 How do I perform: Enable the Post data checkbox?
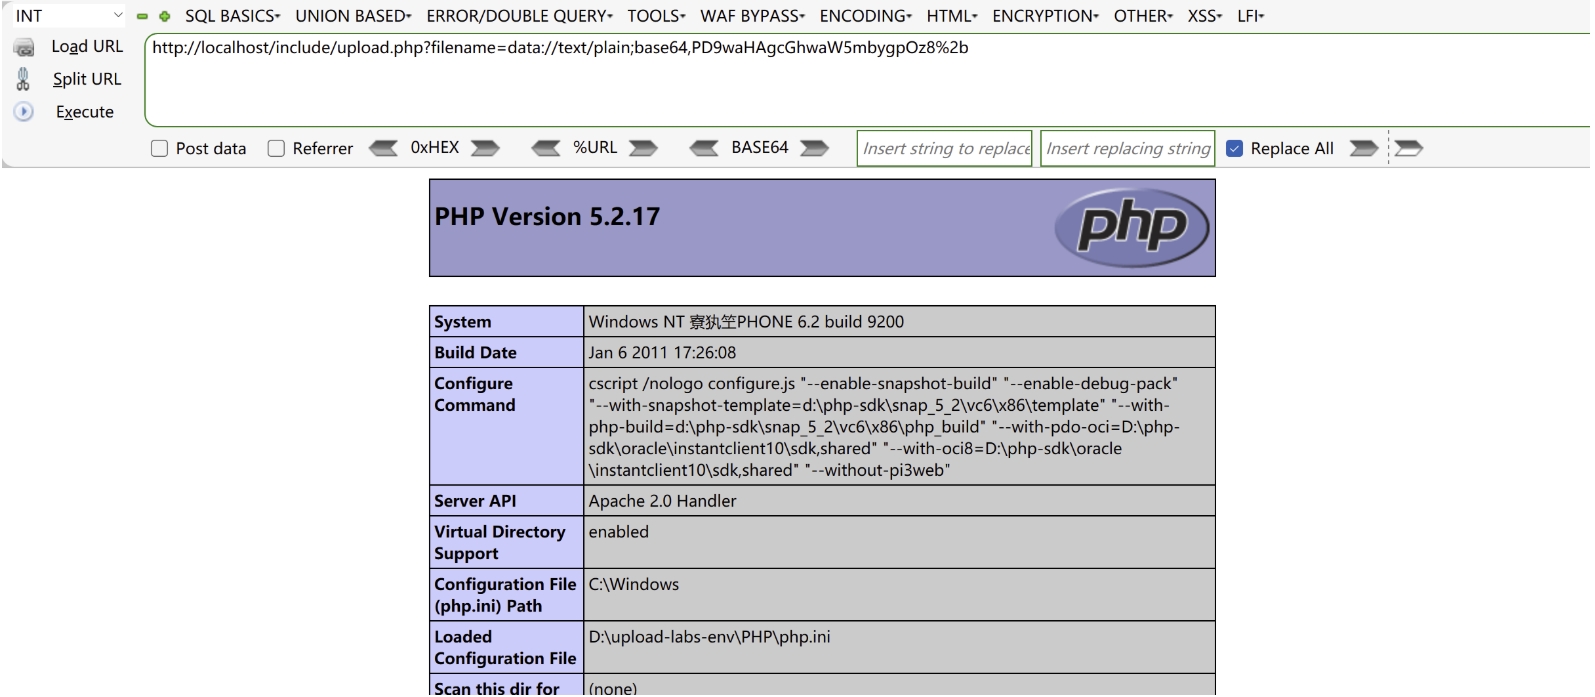[159, 148]
